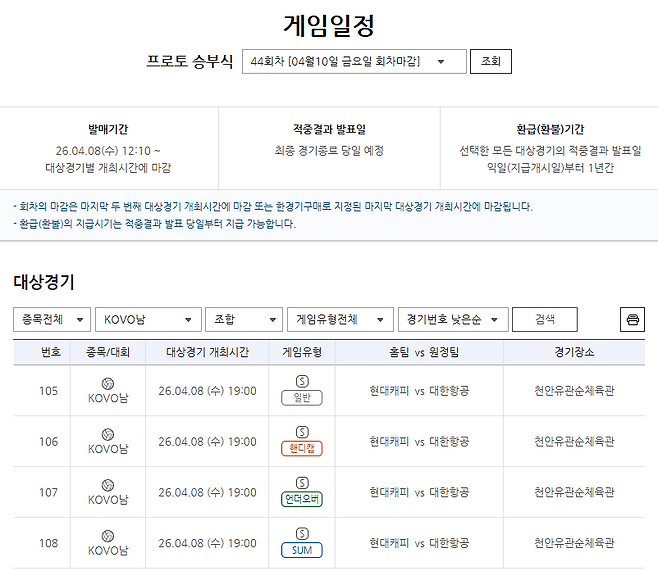Open the 44회차 round selector dropdown
Image resolution: width=658 pixels, height=571 pixels.
coord(354,62)
